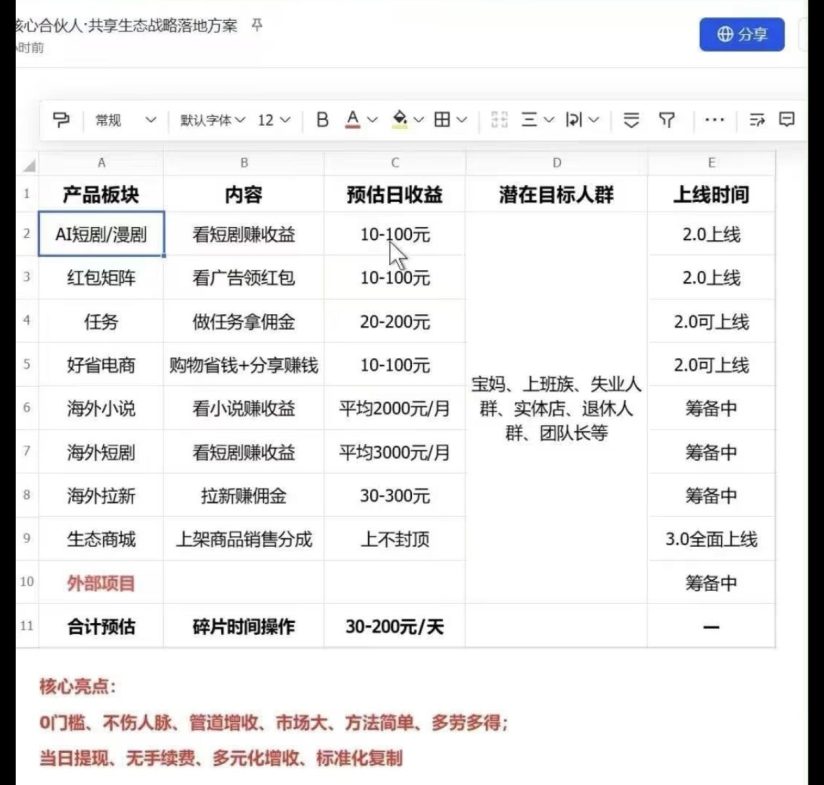Click the 购物省钱+分享赚钱 cell
The image size is (824, 785).
point(244,365)
